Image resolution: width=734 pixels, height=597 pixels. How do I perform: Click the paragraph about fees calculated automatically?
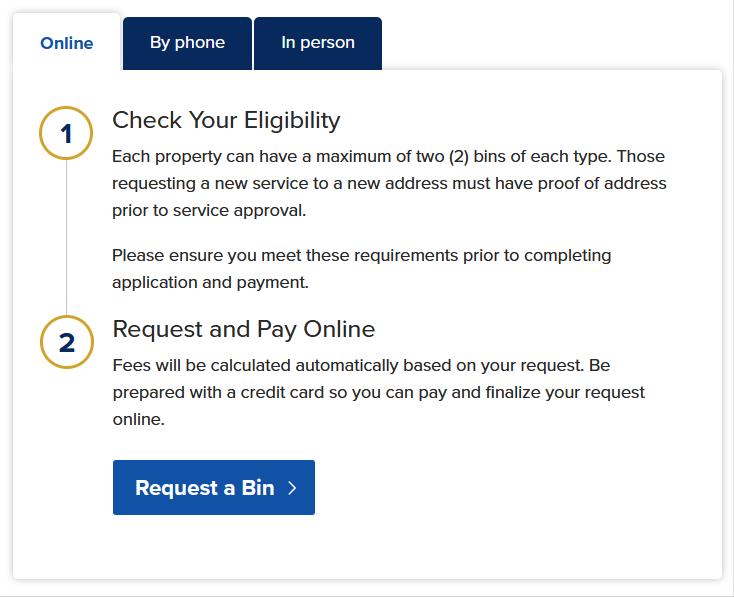pos(378,392)
